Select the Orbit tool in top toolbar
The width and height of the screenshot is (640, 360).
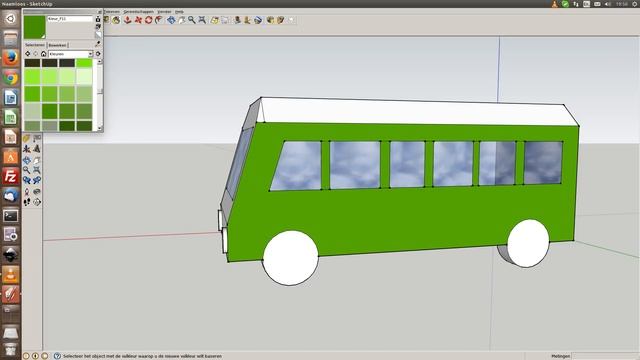pyautogui.click(x=171, y=20)
